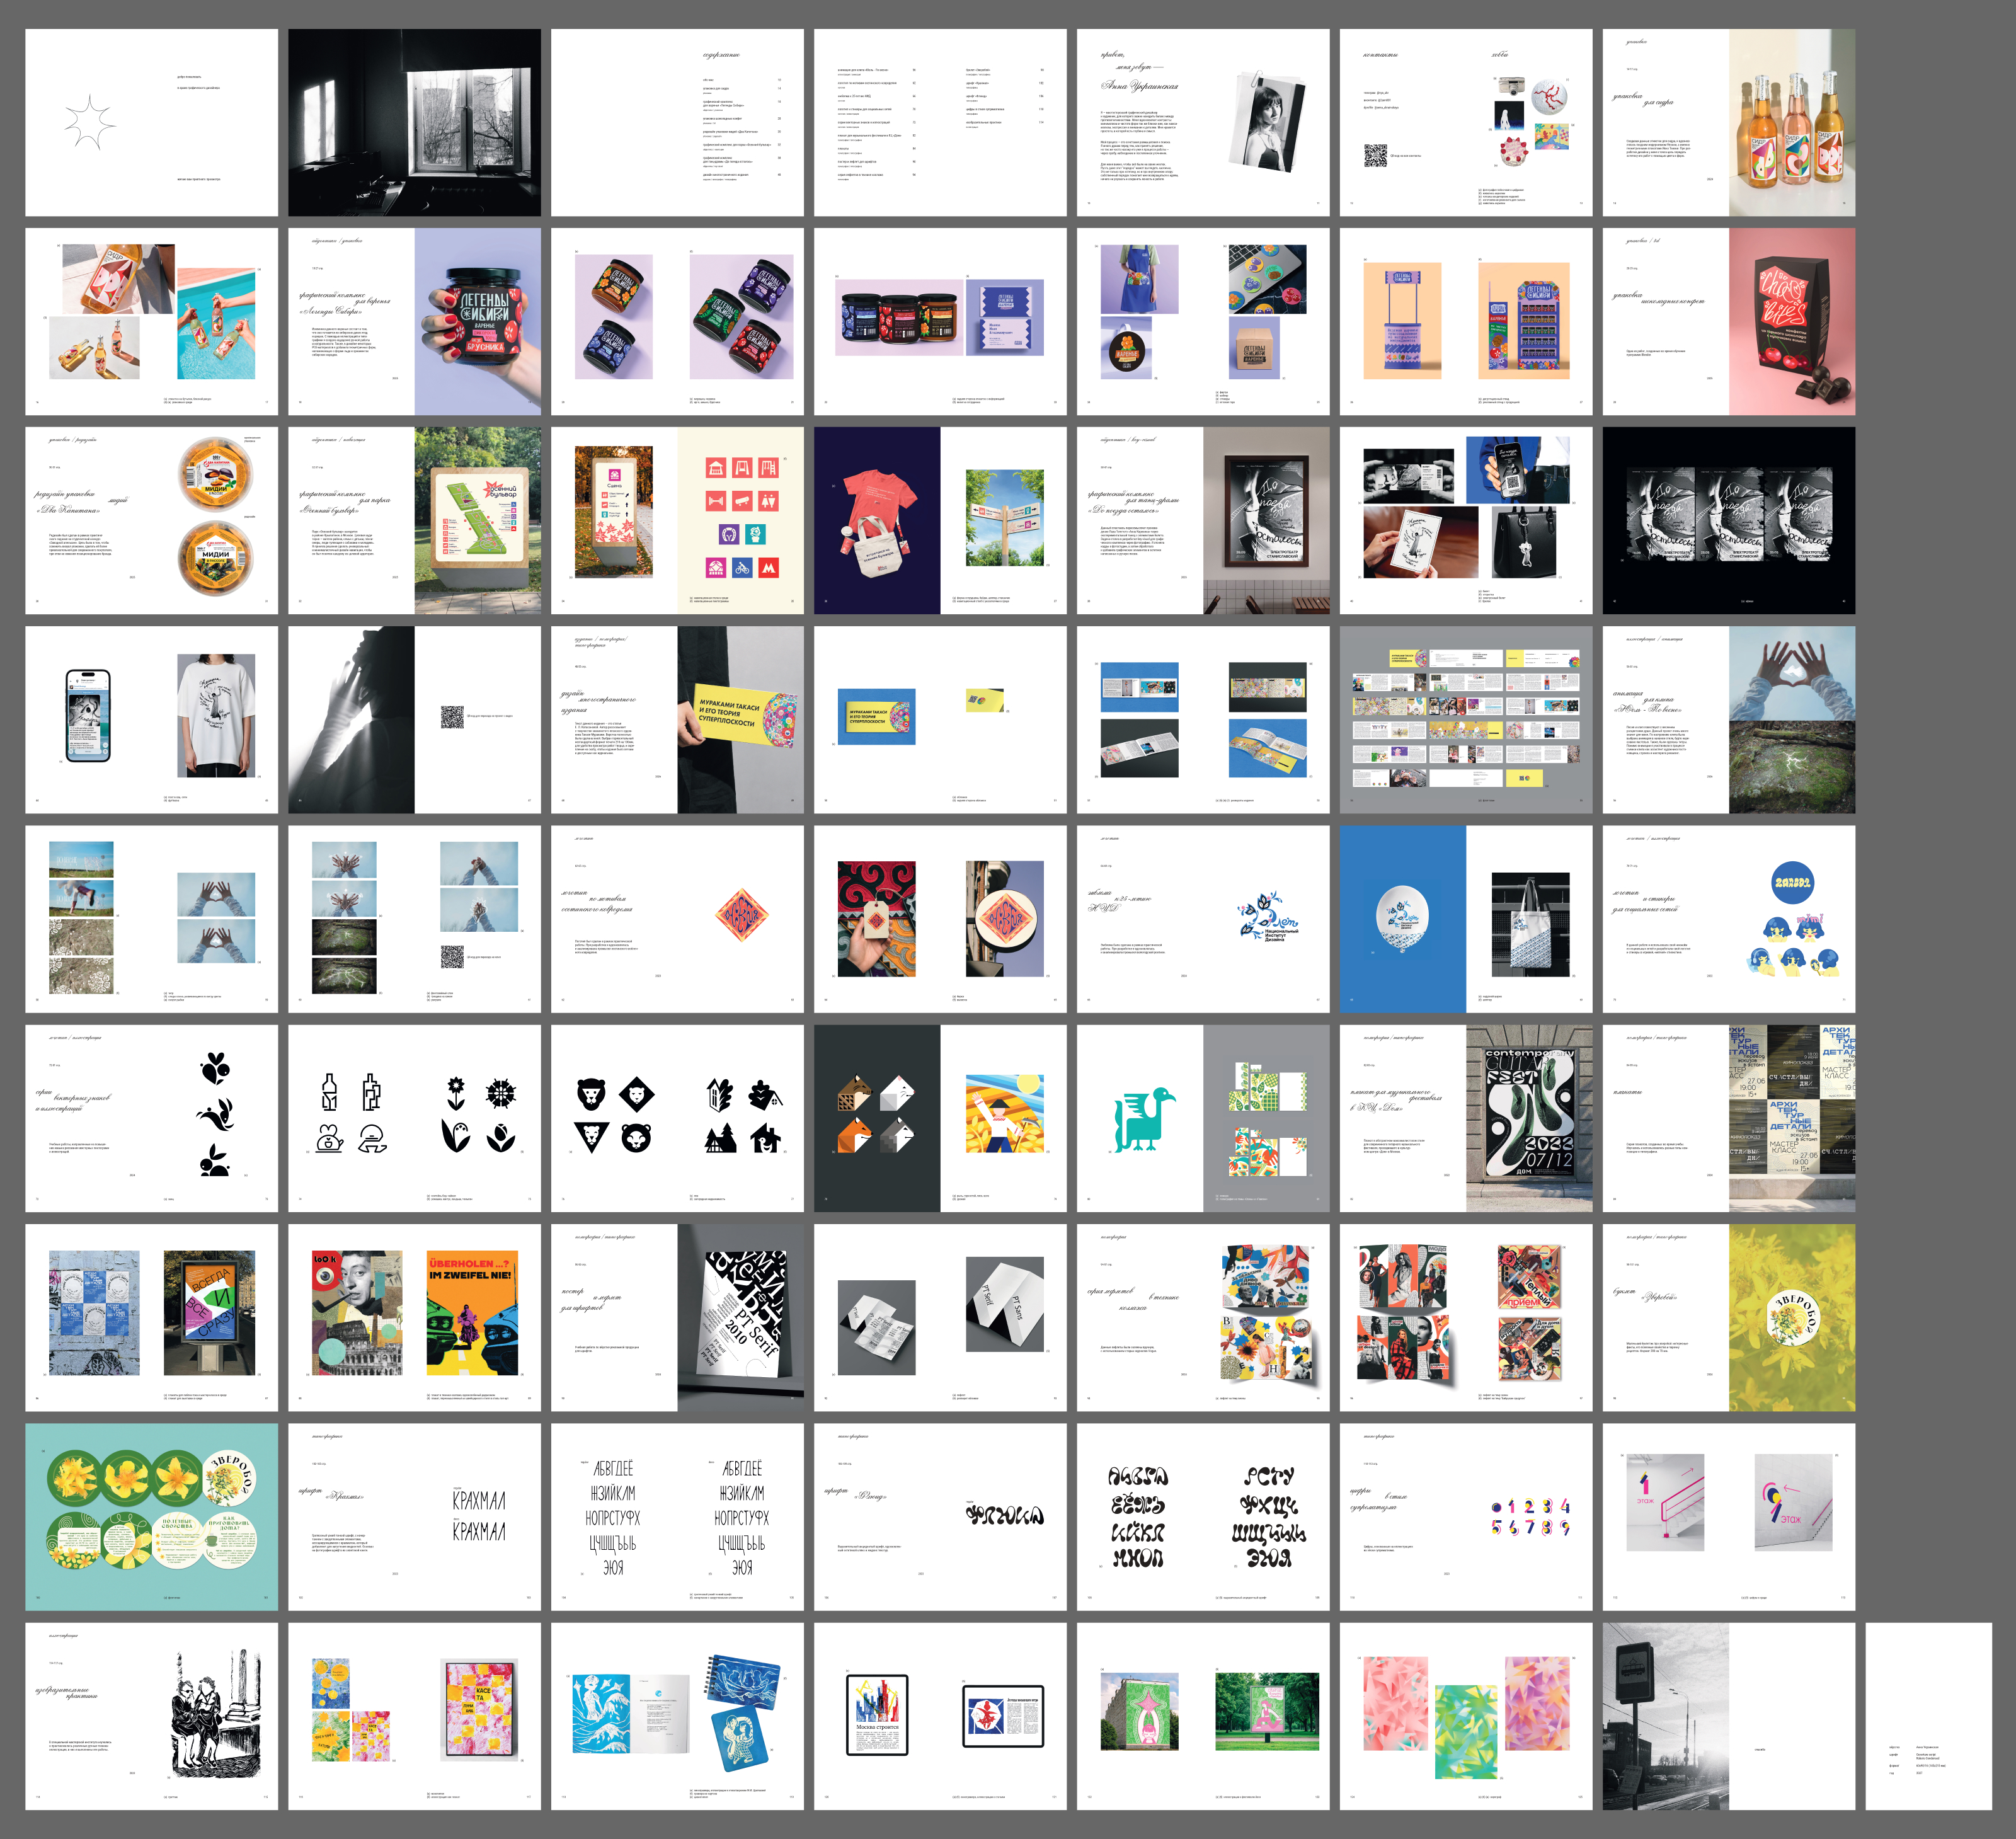Open the all-black spread with three posters
Screen dimensions: 2016x1839
tap(1729, 520)
